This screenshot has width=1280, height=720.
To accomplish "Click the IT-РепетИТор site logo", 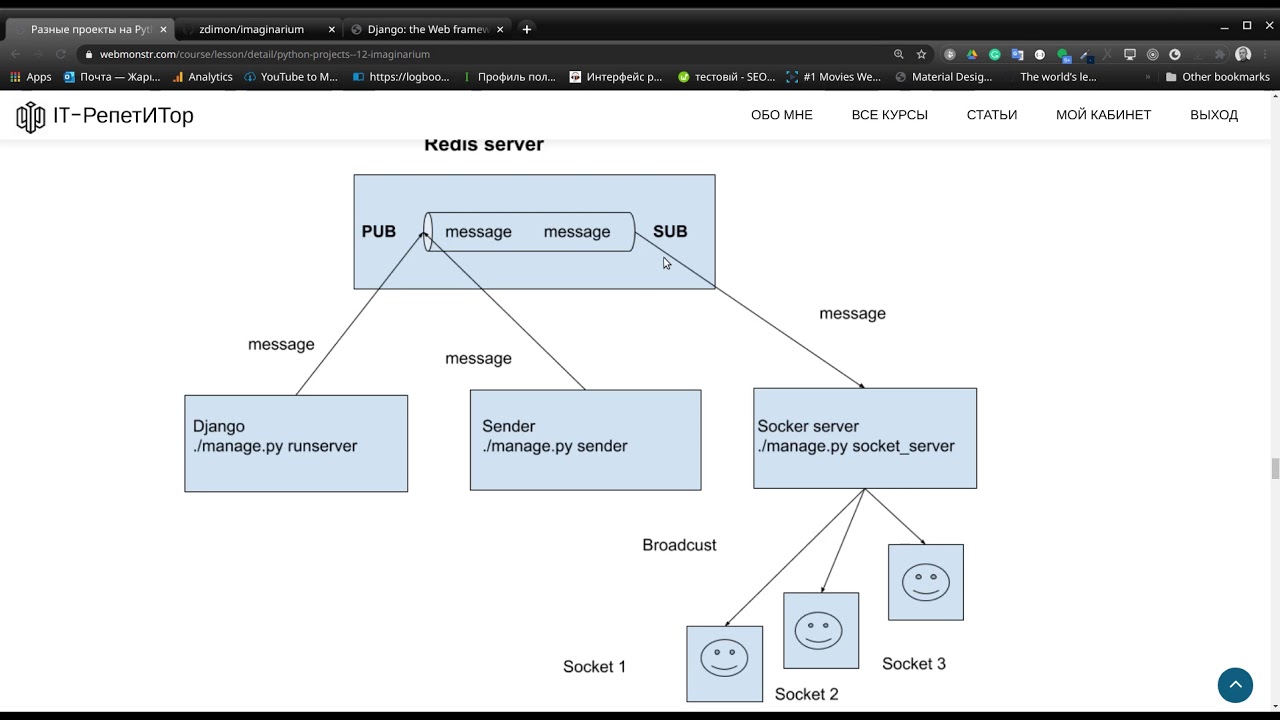I will pyautogui.click(x=105, y=116).
